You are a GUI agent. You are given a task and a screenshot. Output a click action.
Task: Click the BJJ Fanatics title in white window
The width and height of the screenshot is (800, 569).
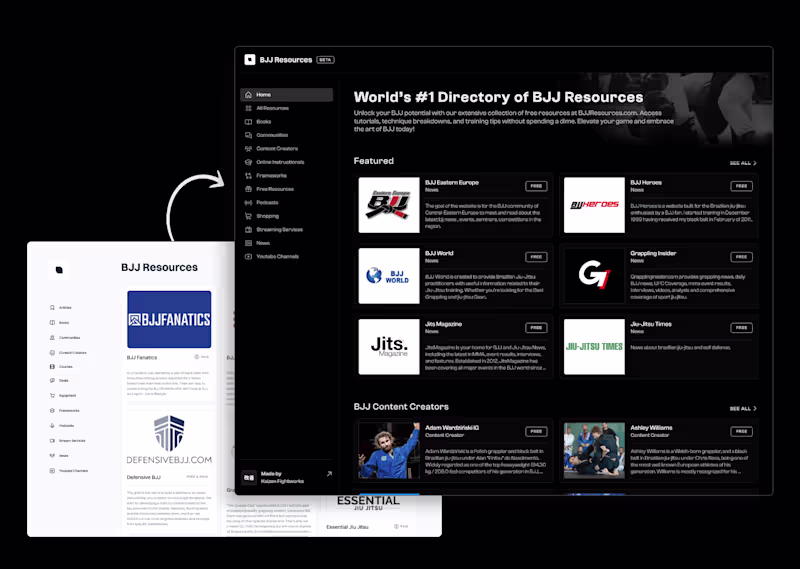(x=142, y=357)
